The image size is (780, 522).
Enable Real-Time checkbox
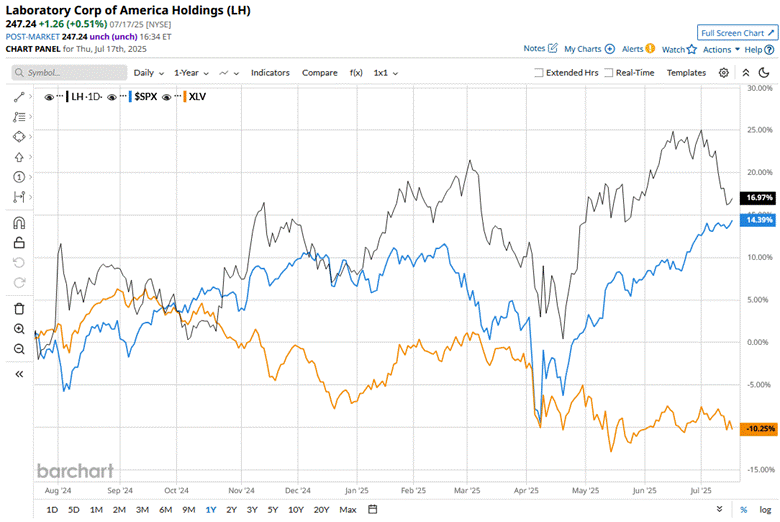pos(608,73)
